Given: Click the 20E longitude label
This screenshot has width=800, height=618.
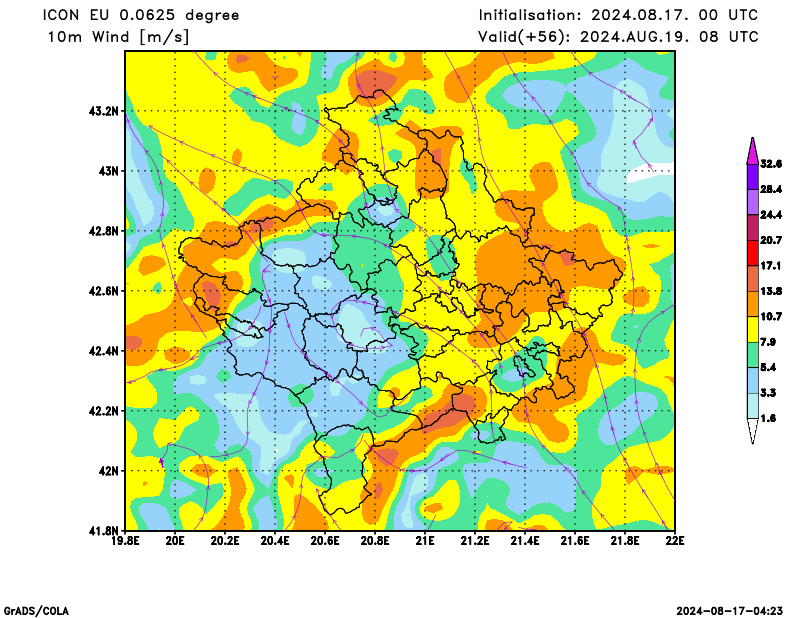Looking at the screenshot, I should tap(175, 540).
